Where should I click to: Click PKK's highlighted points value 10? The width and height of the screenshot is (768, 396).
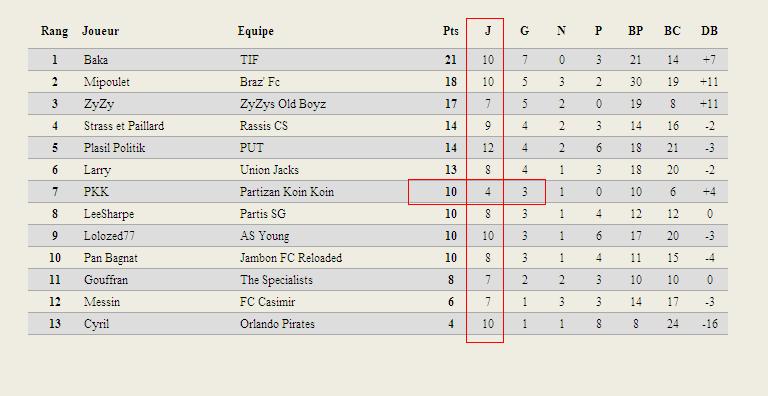451,192
